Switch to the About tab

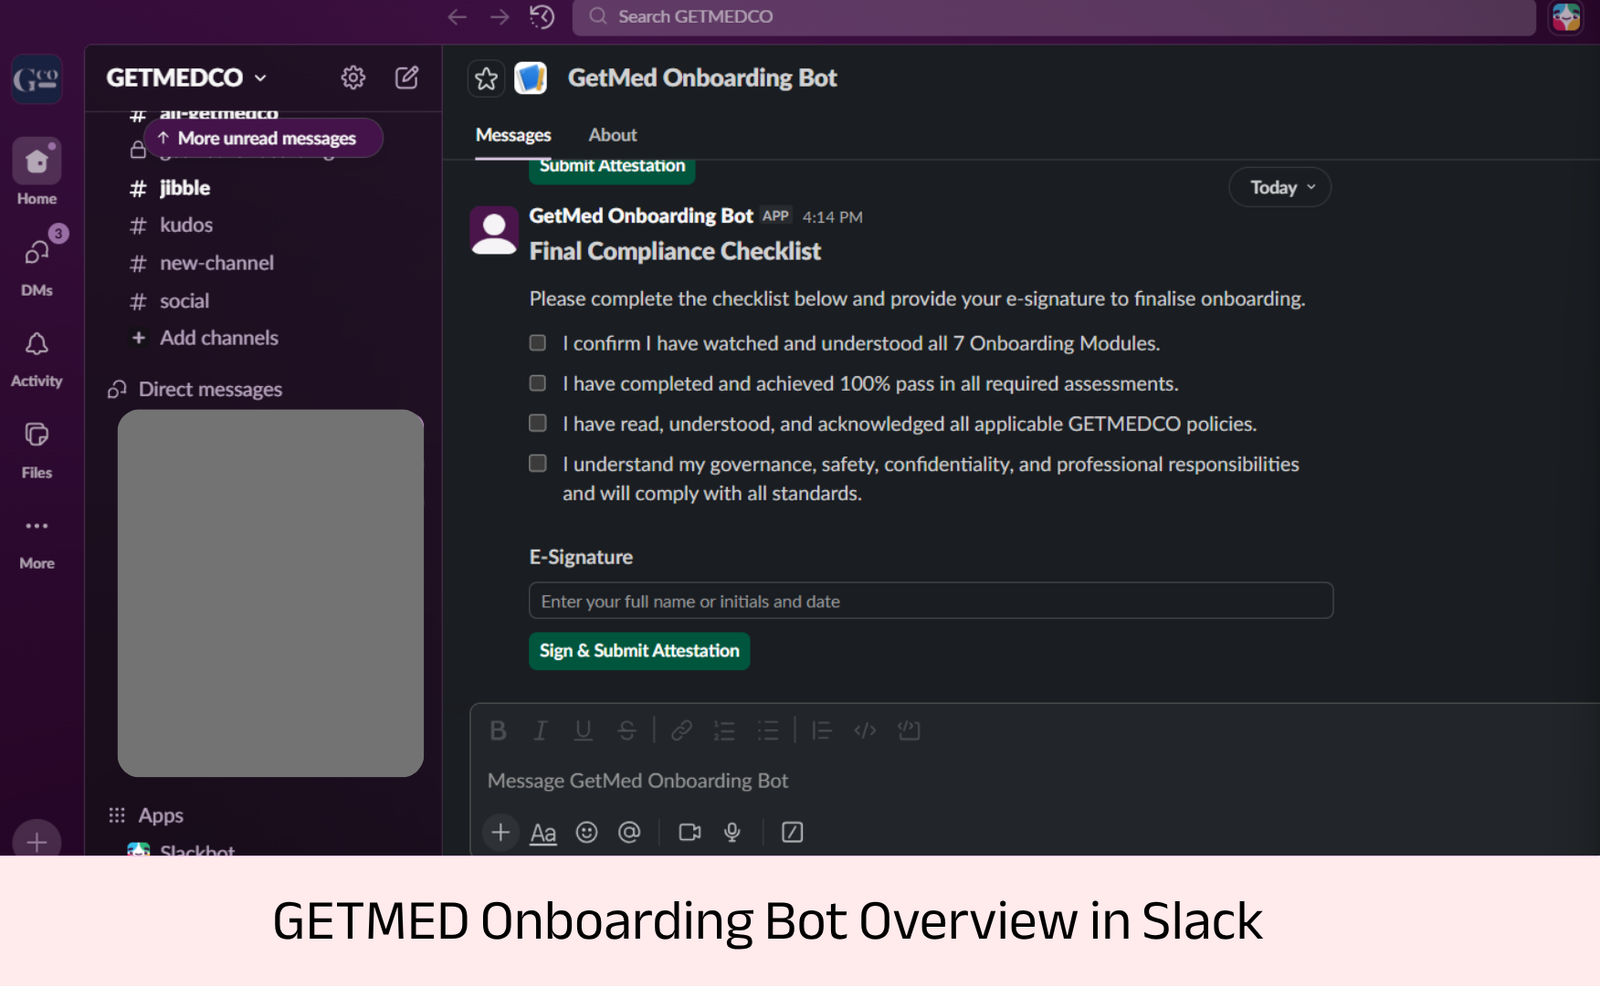[x=612, y=135]
